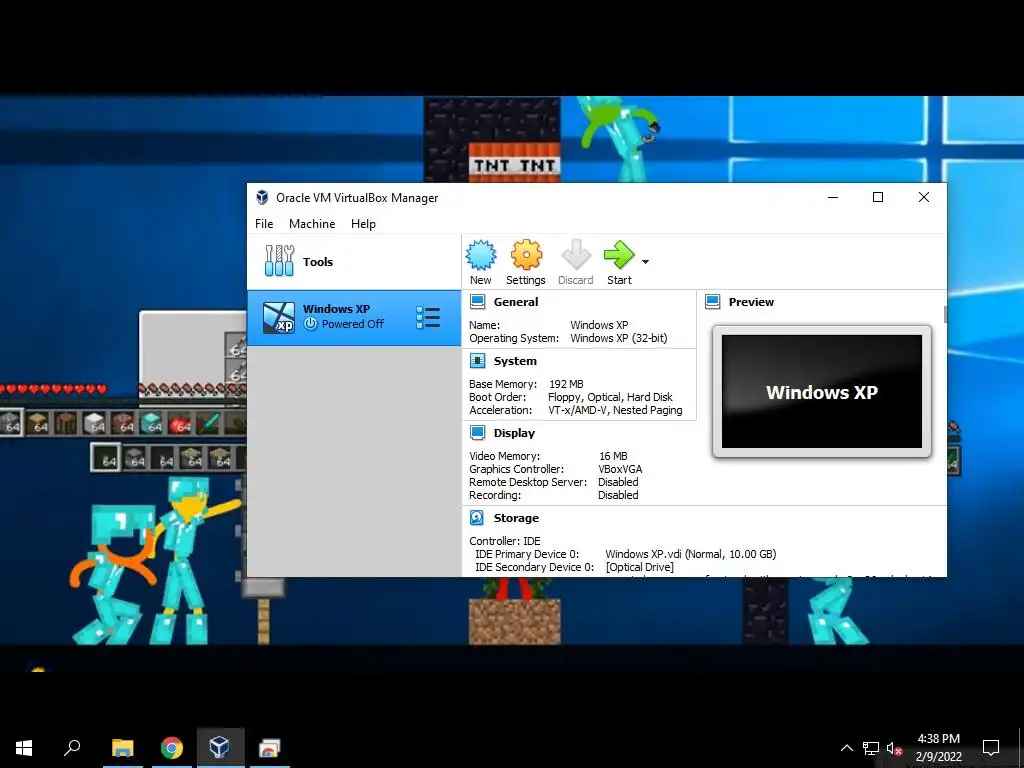Click Acceleration value VT-x/AMD-V, Nested Paging
Screen dimensions: 1024x768
pos(615,410)
